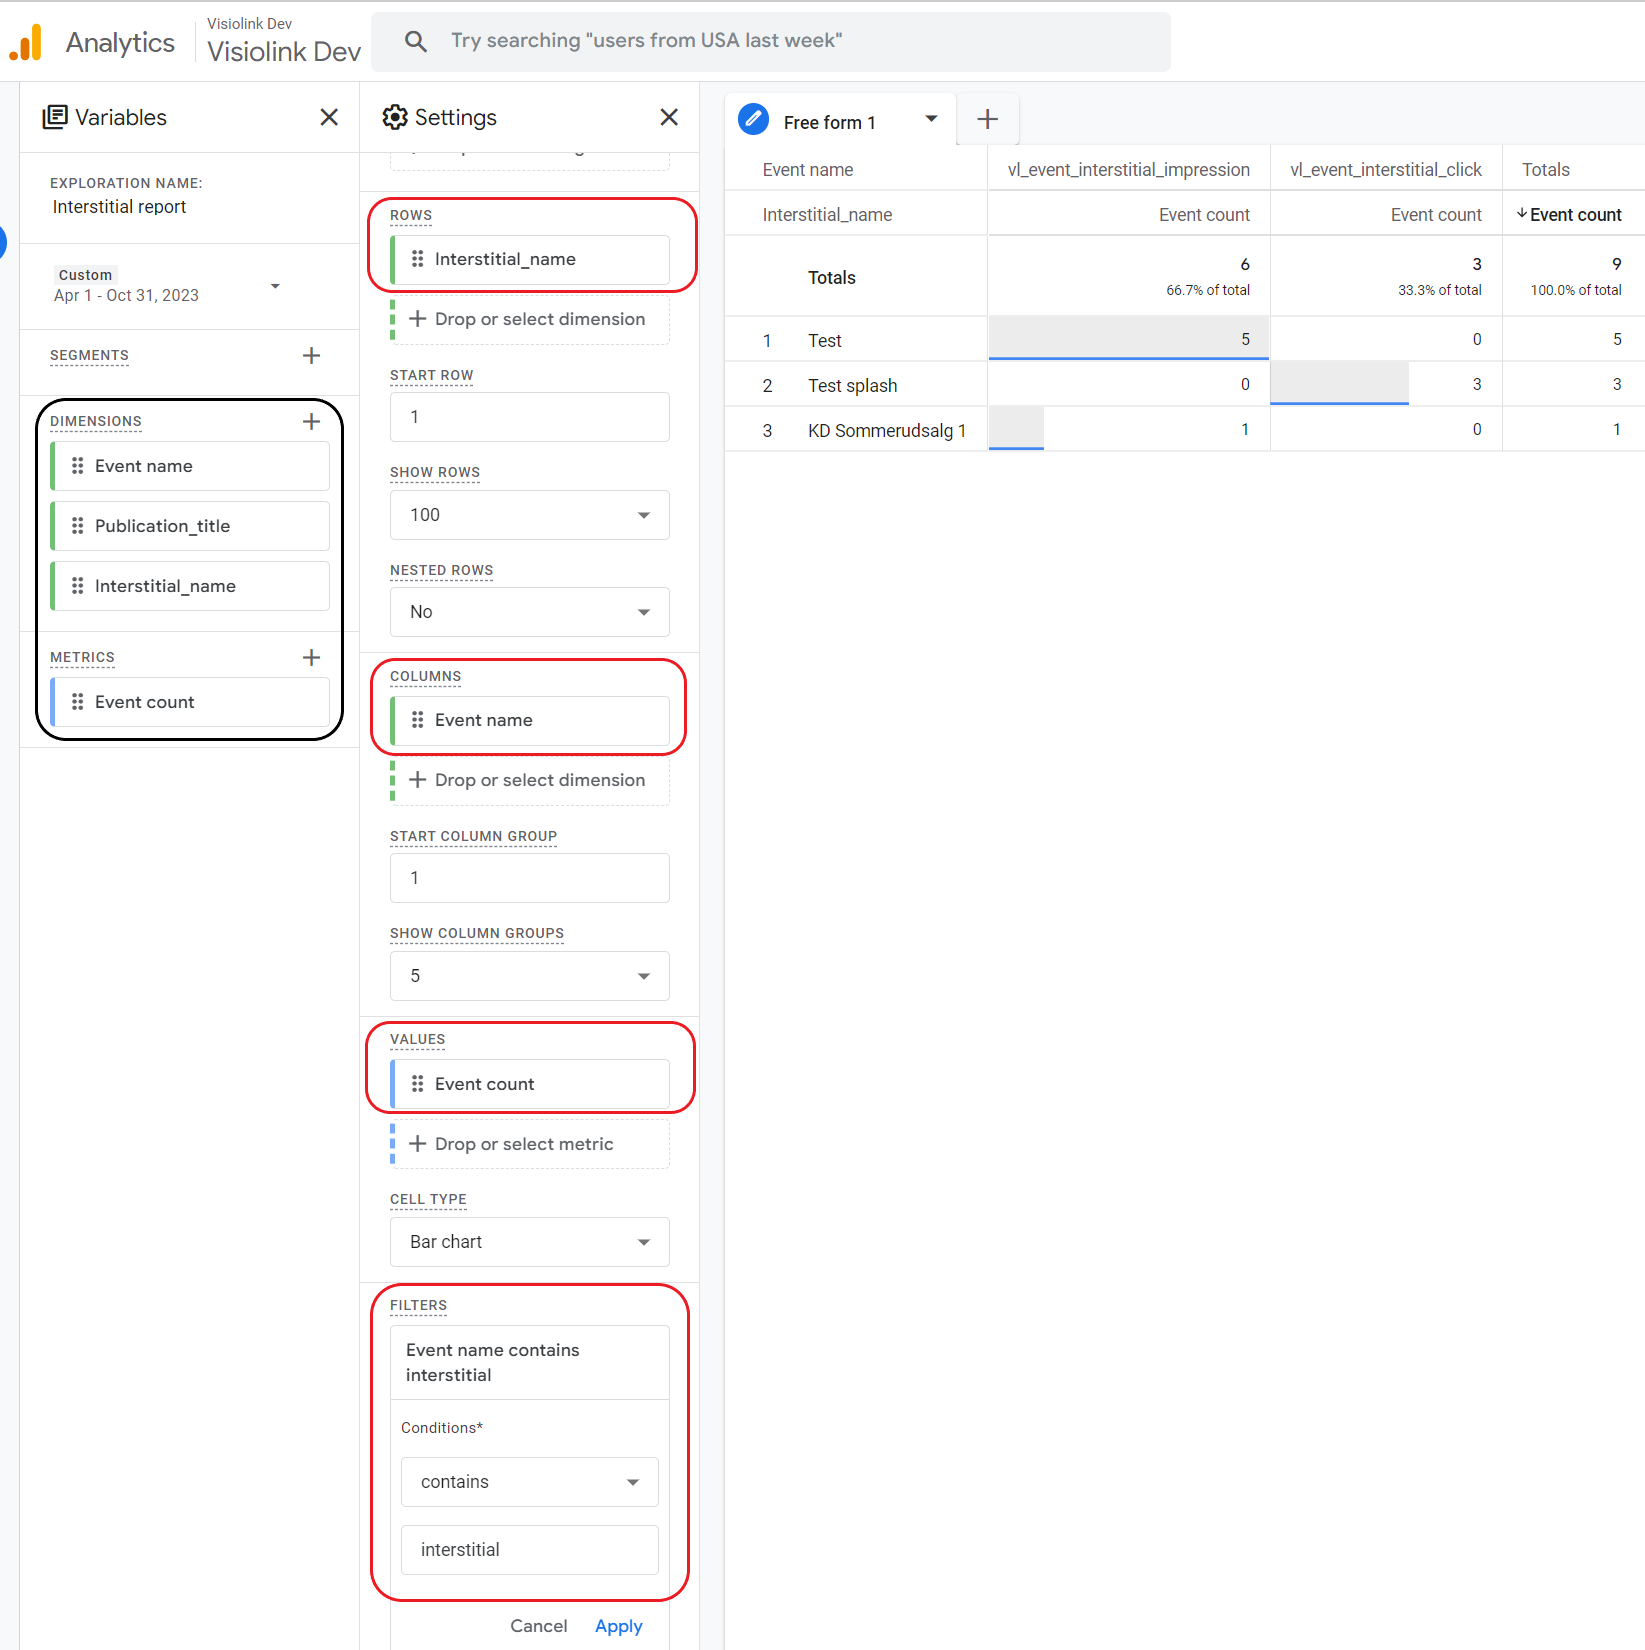Viewport: 1645px width, 1650px height.
Task: Open the Cell Type Bar chart dropdown
Action: (530, 1242)
